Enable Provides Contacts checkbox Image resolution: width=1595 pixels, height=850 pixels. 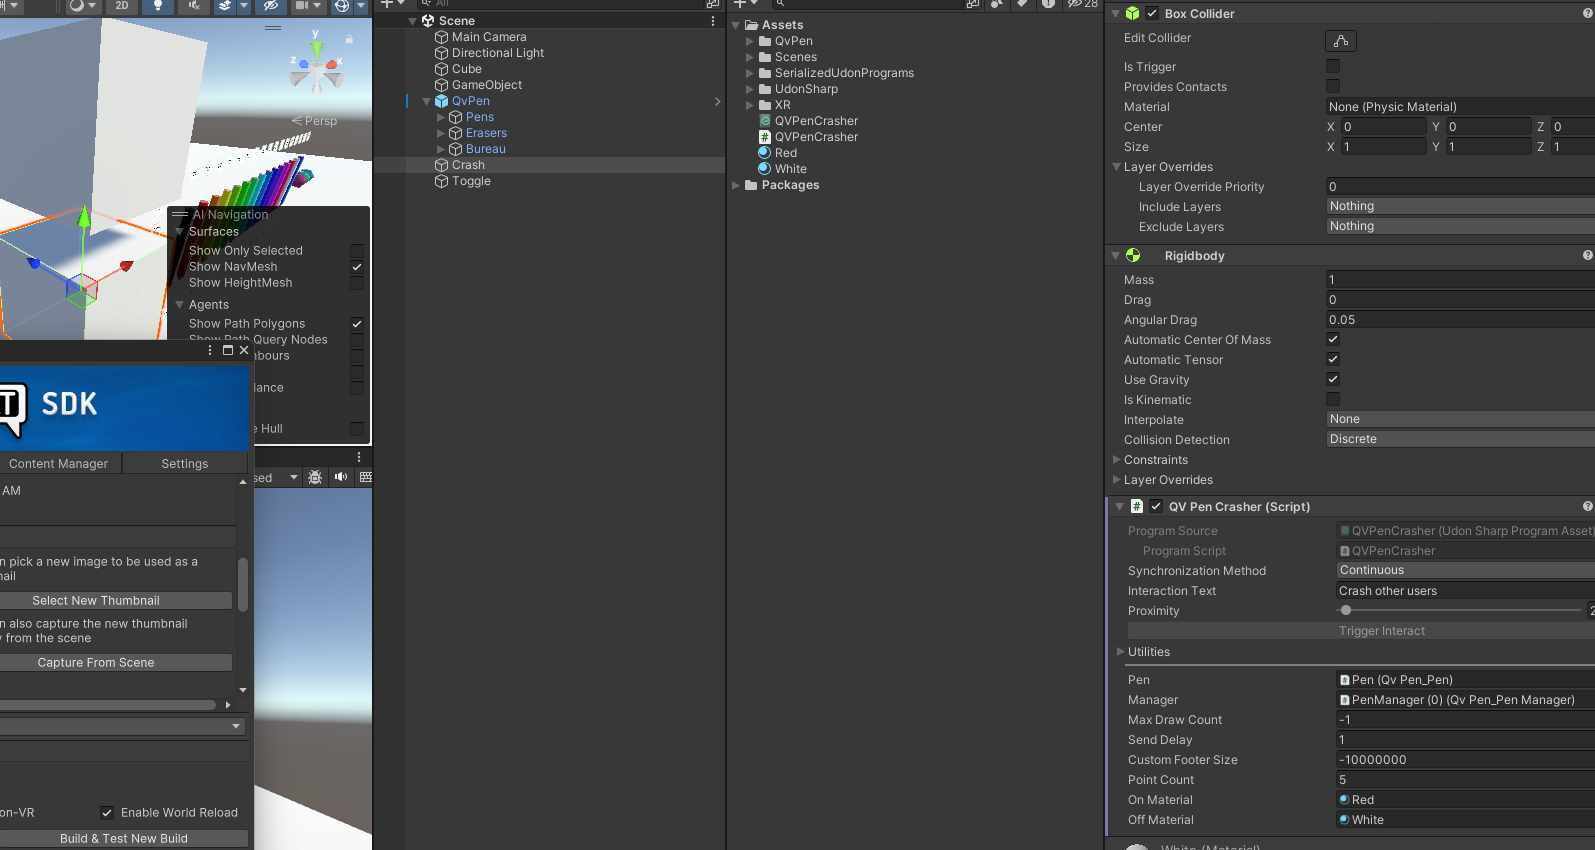1333,87
